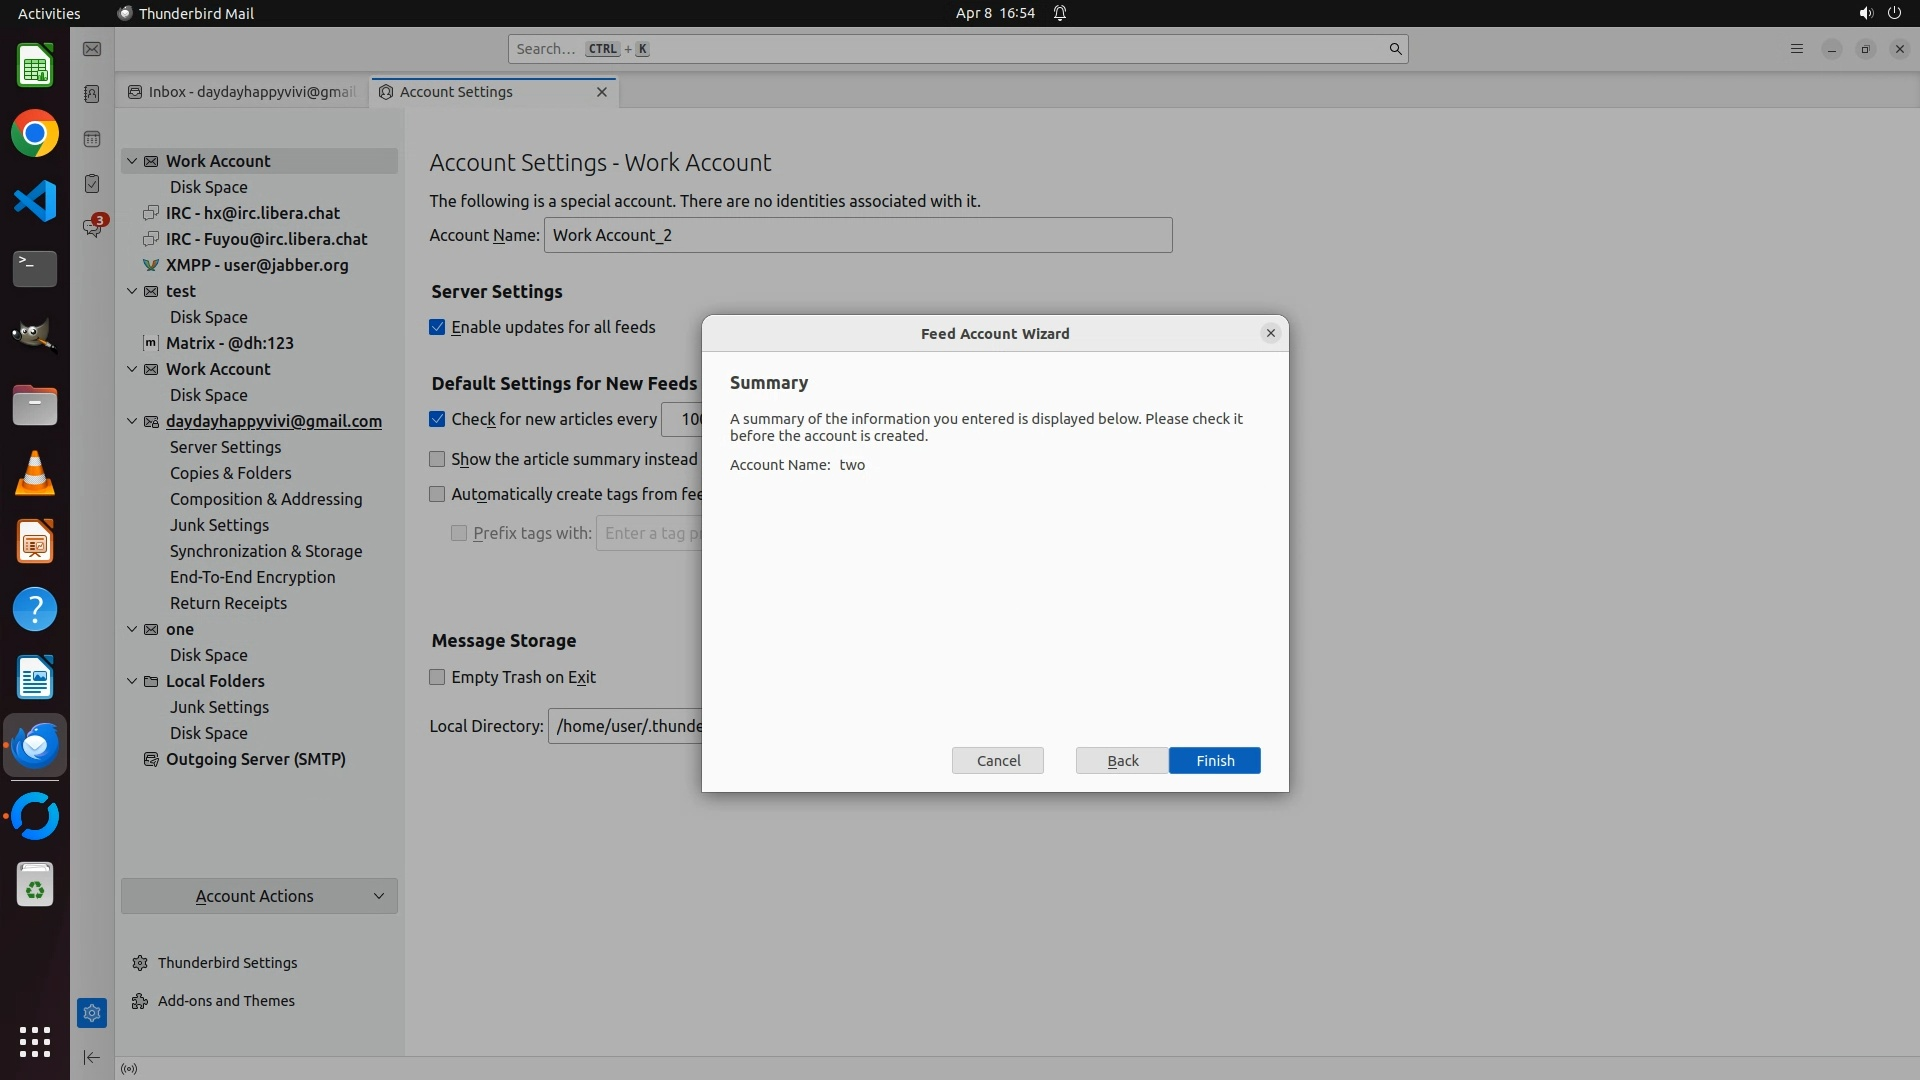Toggle Show the article summary checkbox
Screen dimensions: 1920x1080
pos(437,459)
